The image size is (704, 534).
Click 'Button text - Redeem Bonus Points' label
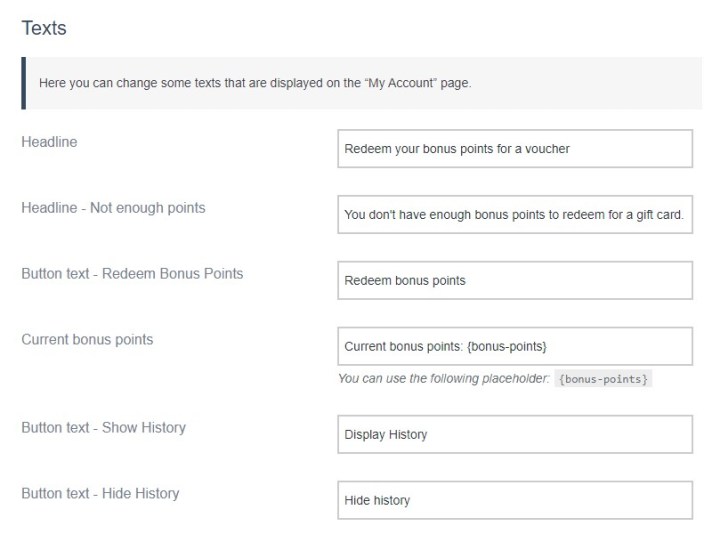tap(132, 273)
